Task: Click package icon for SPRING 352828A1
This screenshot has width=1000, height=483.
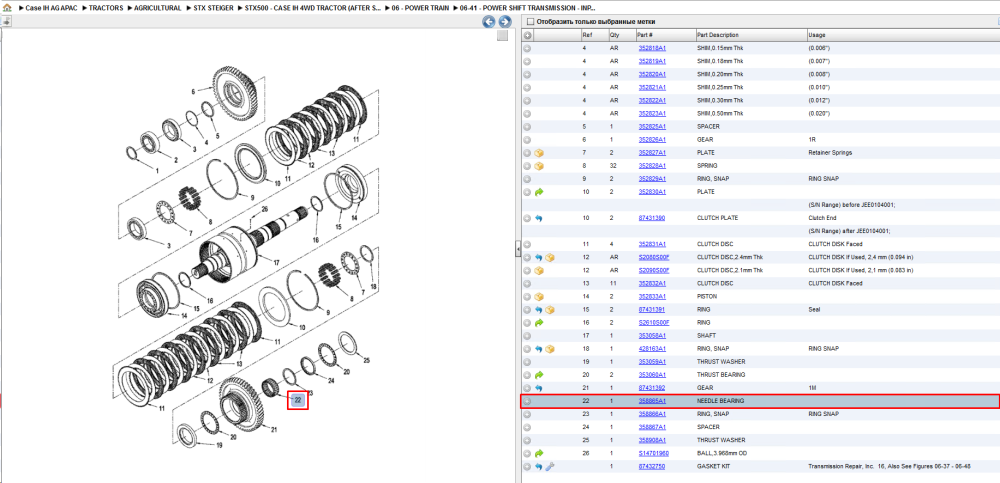Action: [540, 166]
